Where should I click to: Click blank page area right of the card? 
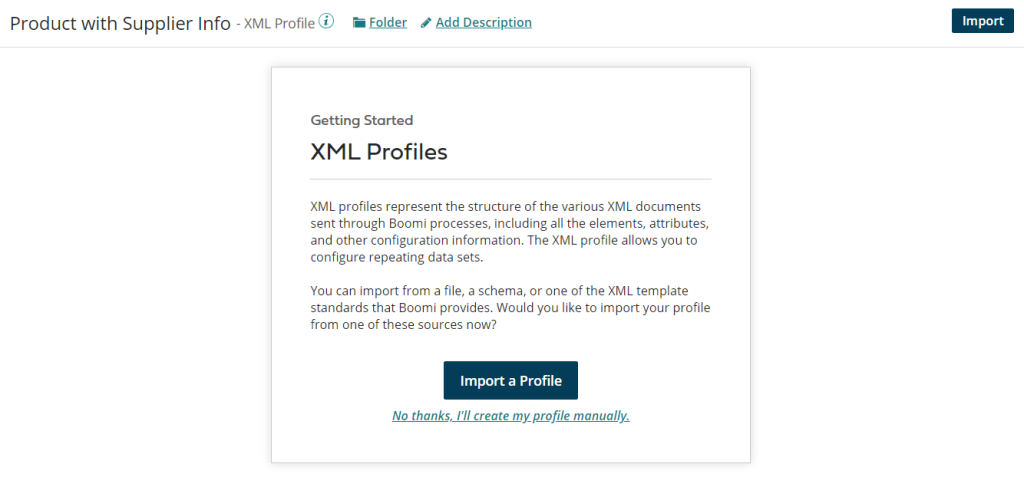tap(880, 260)
